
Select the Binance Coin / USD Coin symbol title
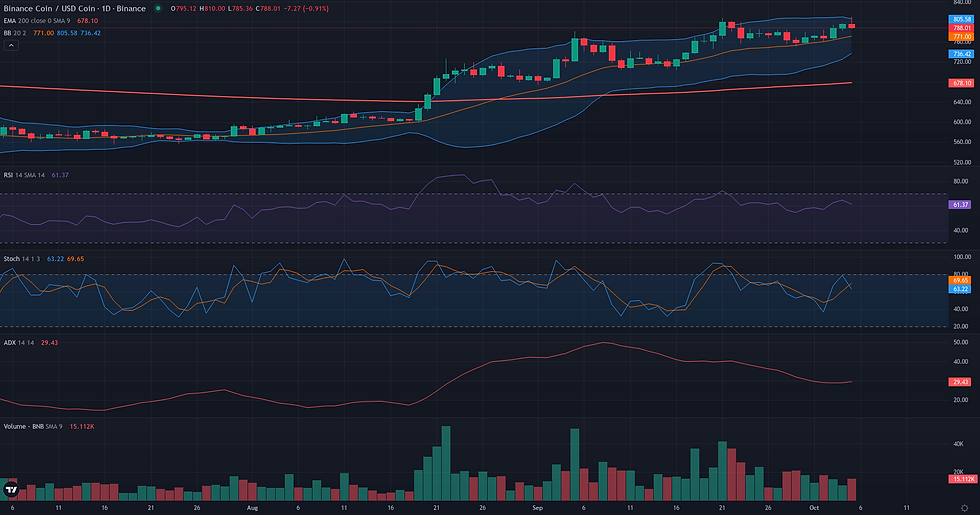click(75, 9)
